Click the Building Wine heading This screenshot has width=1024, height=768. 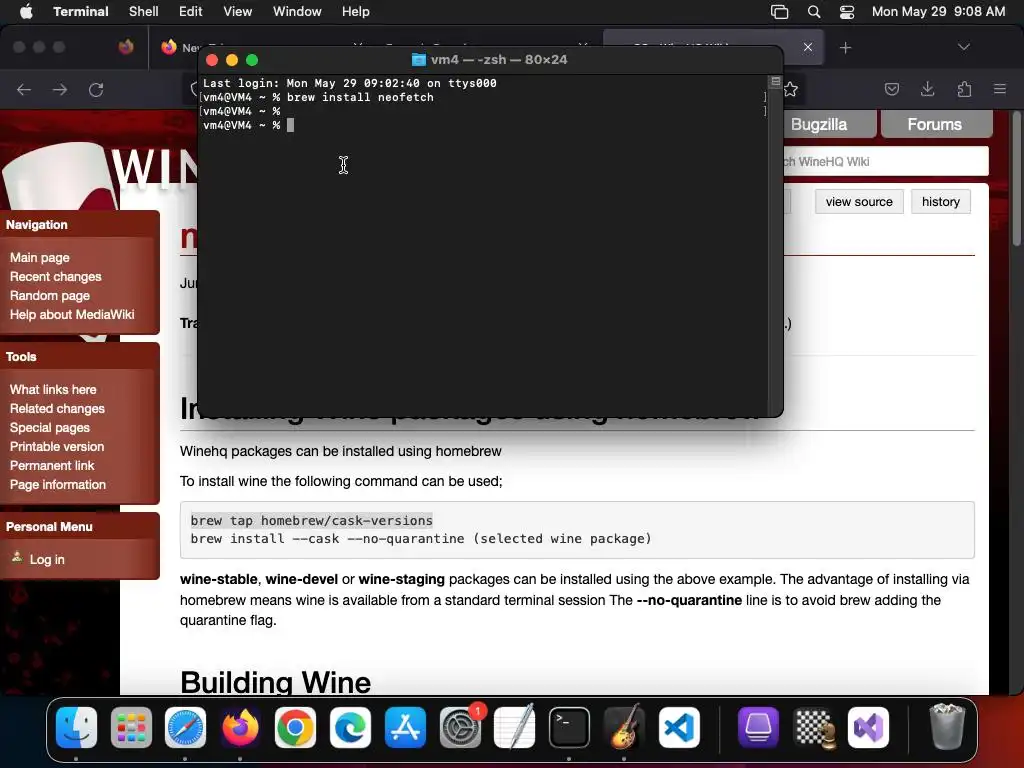[x=275, y=682]
